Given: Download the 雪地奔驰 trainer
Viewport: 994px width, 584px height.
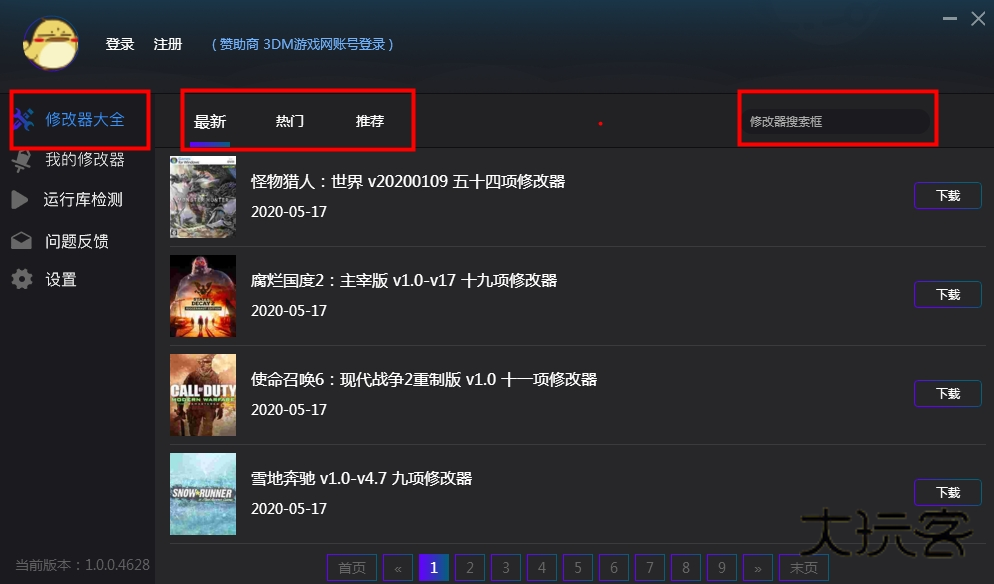Looking at the screenshot, I should coord(947,492).
